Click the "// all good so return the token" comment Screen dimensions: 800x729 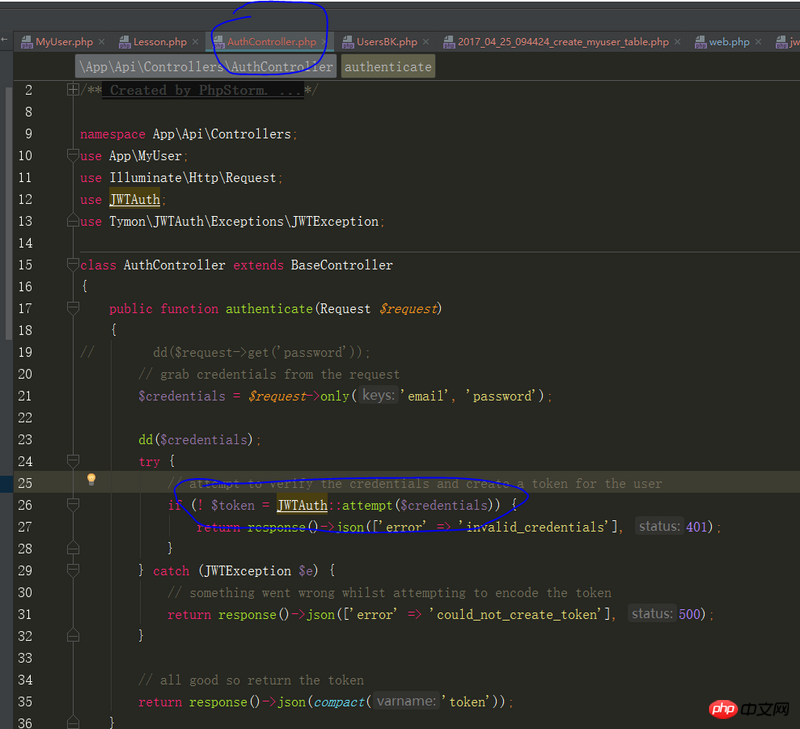pos(251,681)
